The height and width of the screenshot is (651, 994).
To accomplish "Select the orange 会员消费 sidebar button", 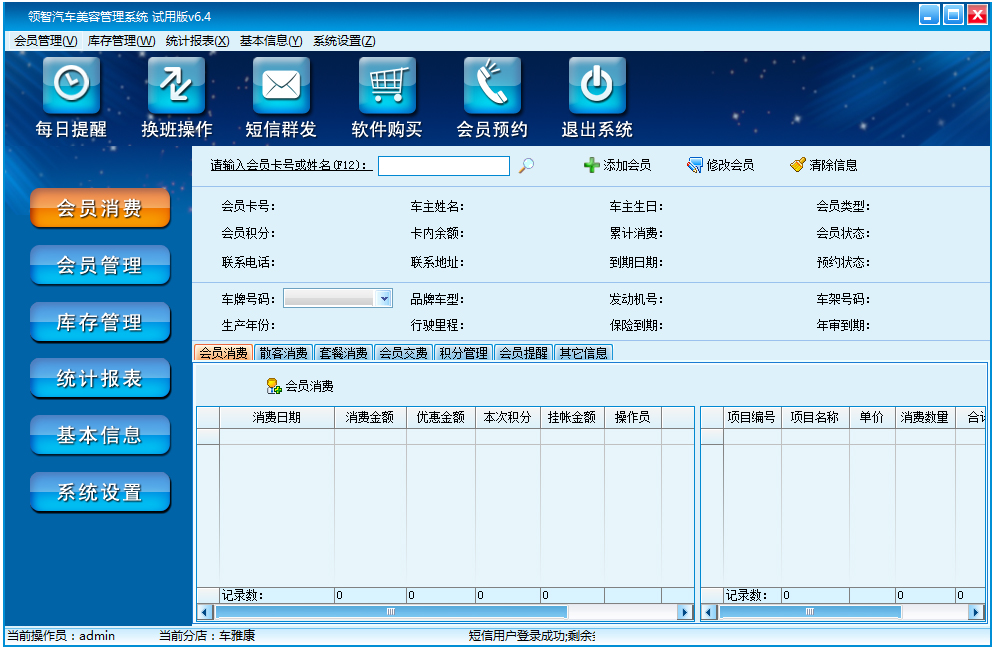I will coord(100,208).
